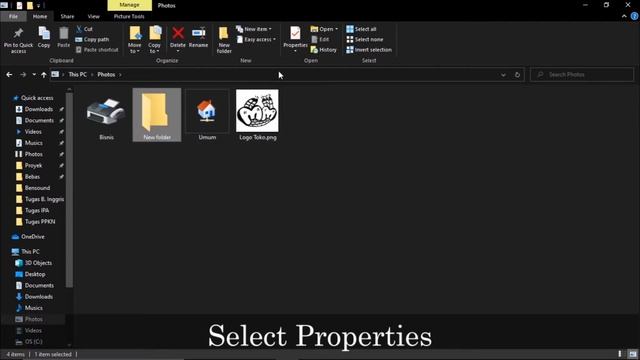The height and width of the screenshot is (360, 640).
Task: Switch to the Share tab
Action: 67,16
